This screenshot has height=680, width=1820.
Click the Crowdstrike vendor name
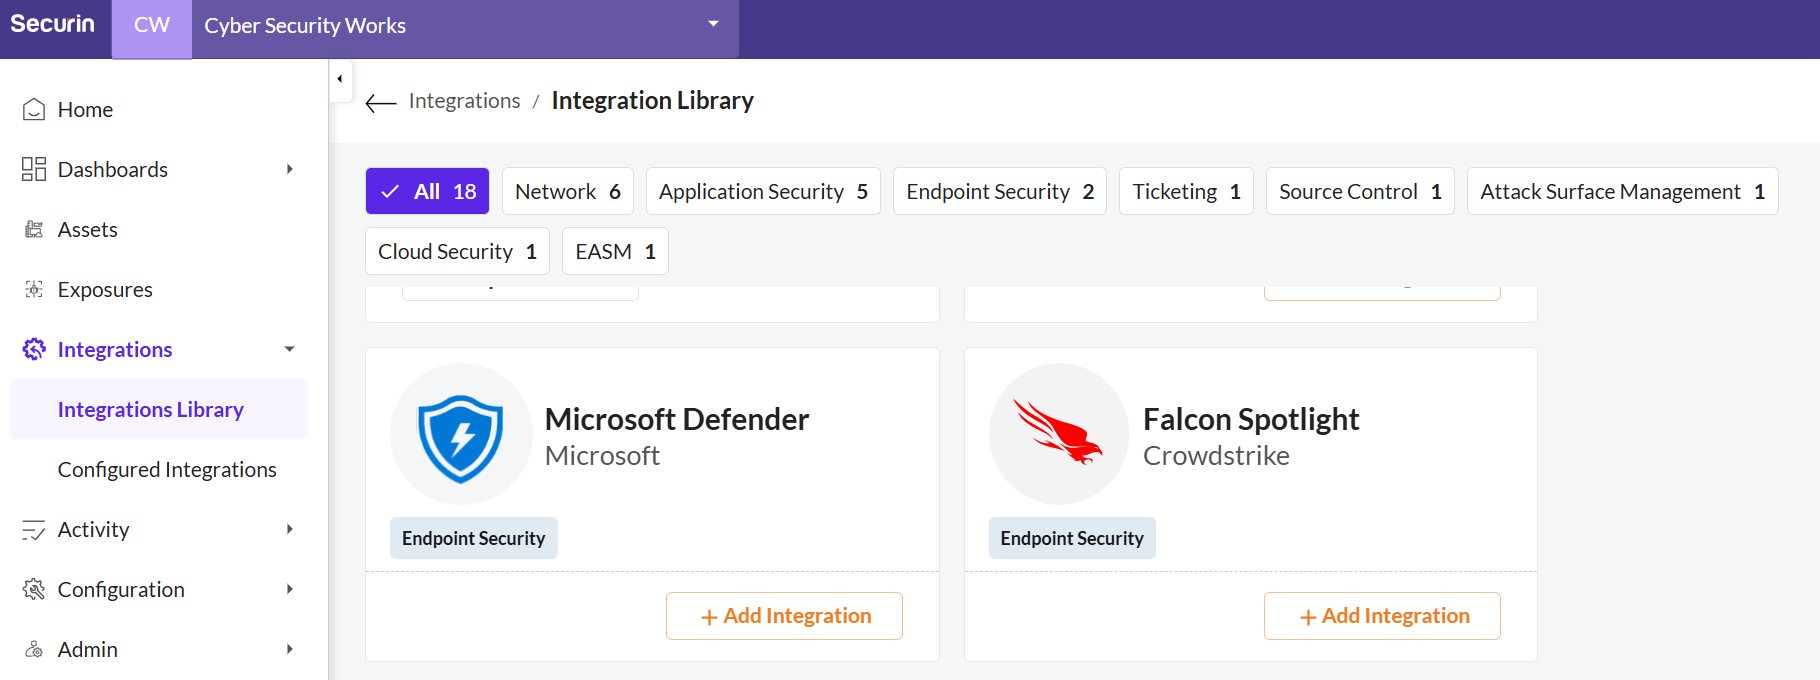click(x=1216, y=456)
